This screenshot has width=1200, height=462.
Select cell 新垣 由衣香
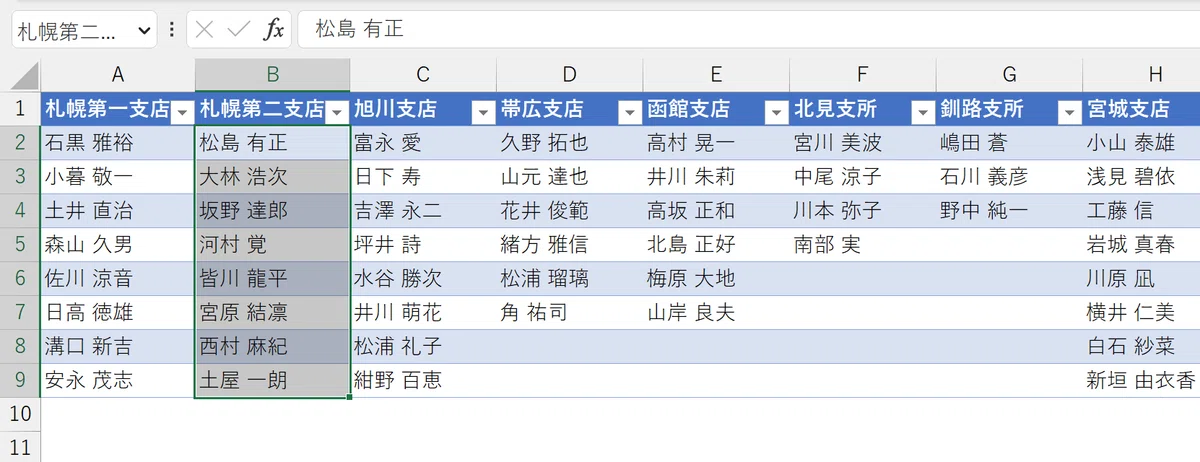click(x=1141, y=381)
